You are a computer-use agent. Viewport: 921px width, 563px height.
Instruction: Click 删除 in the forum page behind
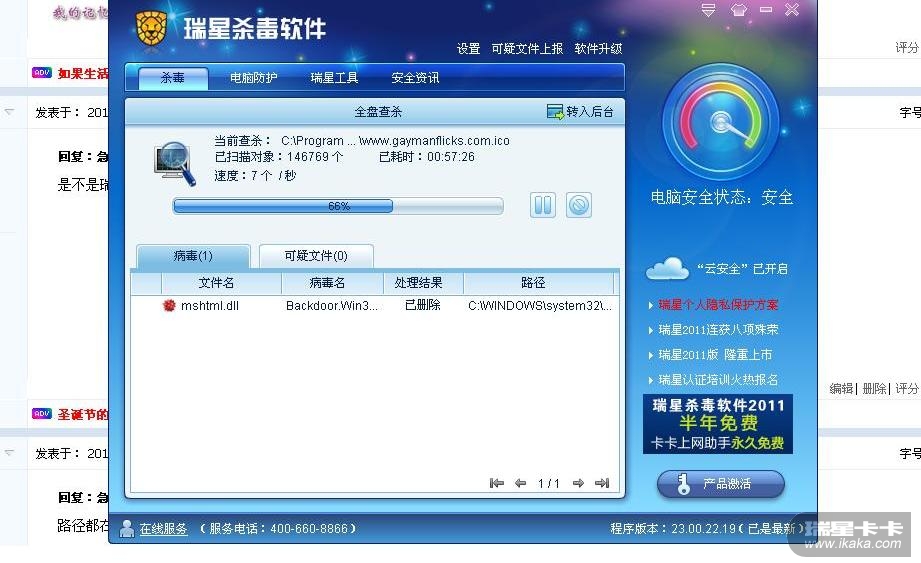pos(874,389)
